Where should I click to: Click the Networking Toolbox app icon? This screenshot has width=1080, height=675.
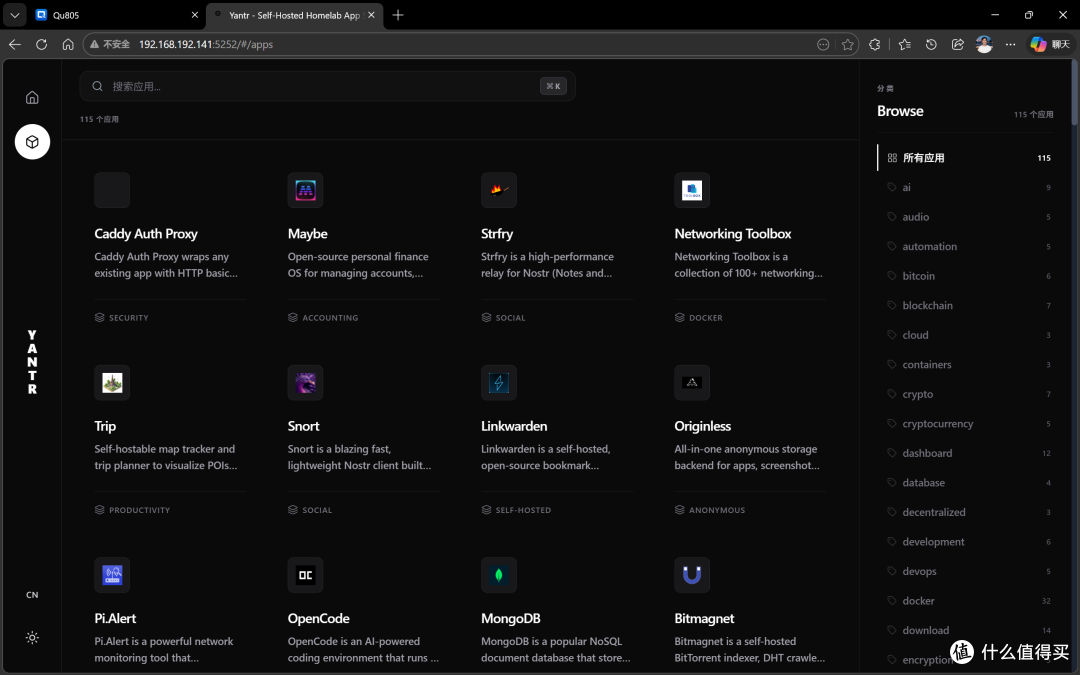tap(692, 190)
